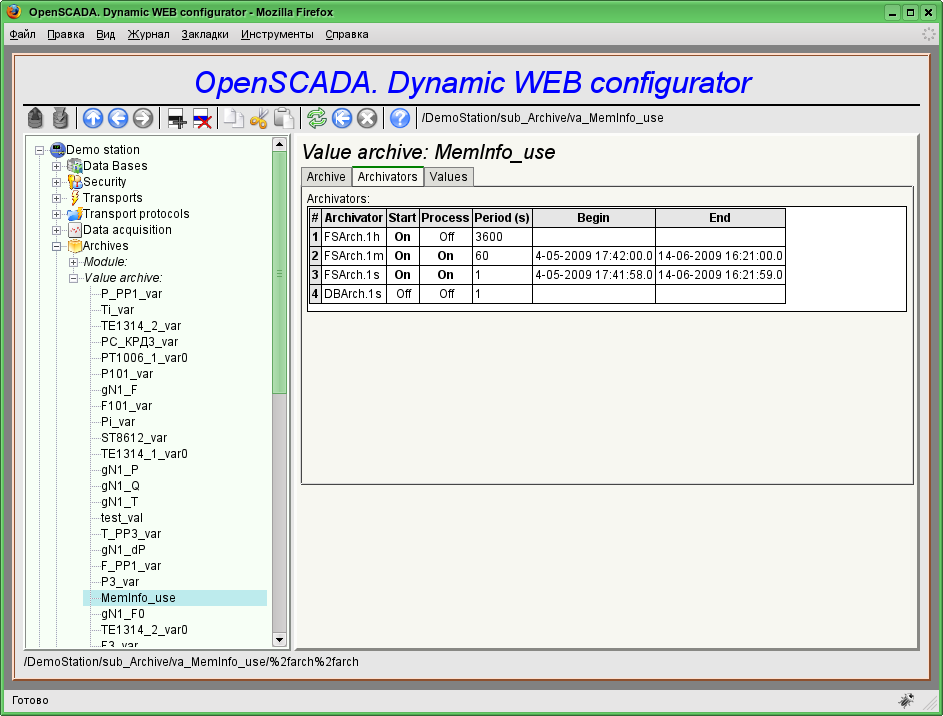The width and height of the screenshot is (943, 716).
Task: Click the Save to database toolbar icon
Action: click(60, 118)
